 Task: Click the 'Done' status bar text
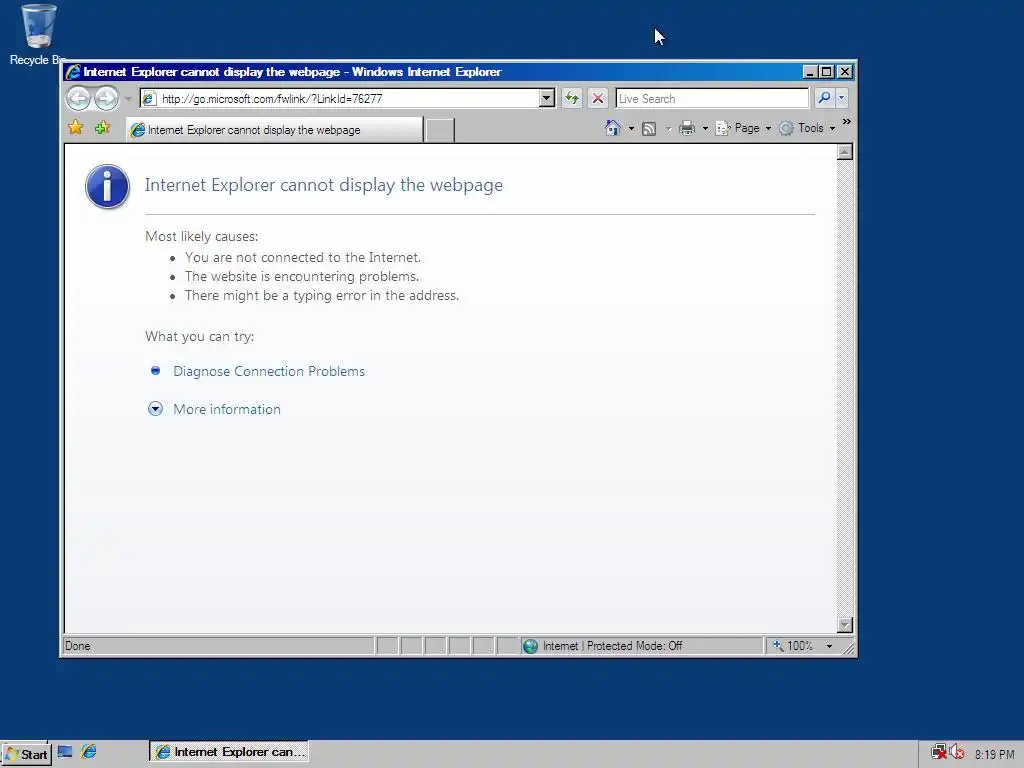78,646
